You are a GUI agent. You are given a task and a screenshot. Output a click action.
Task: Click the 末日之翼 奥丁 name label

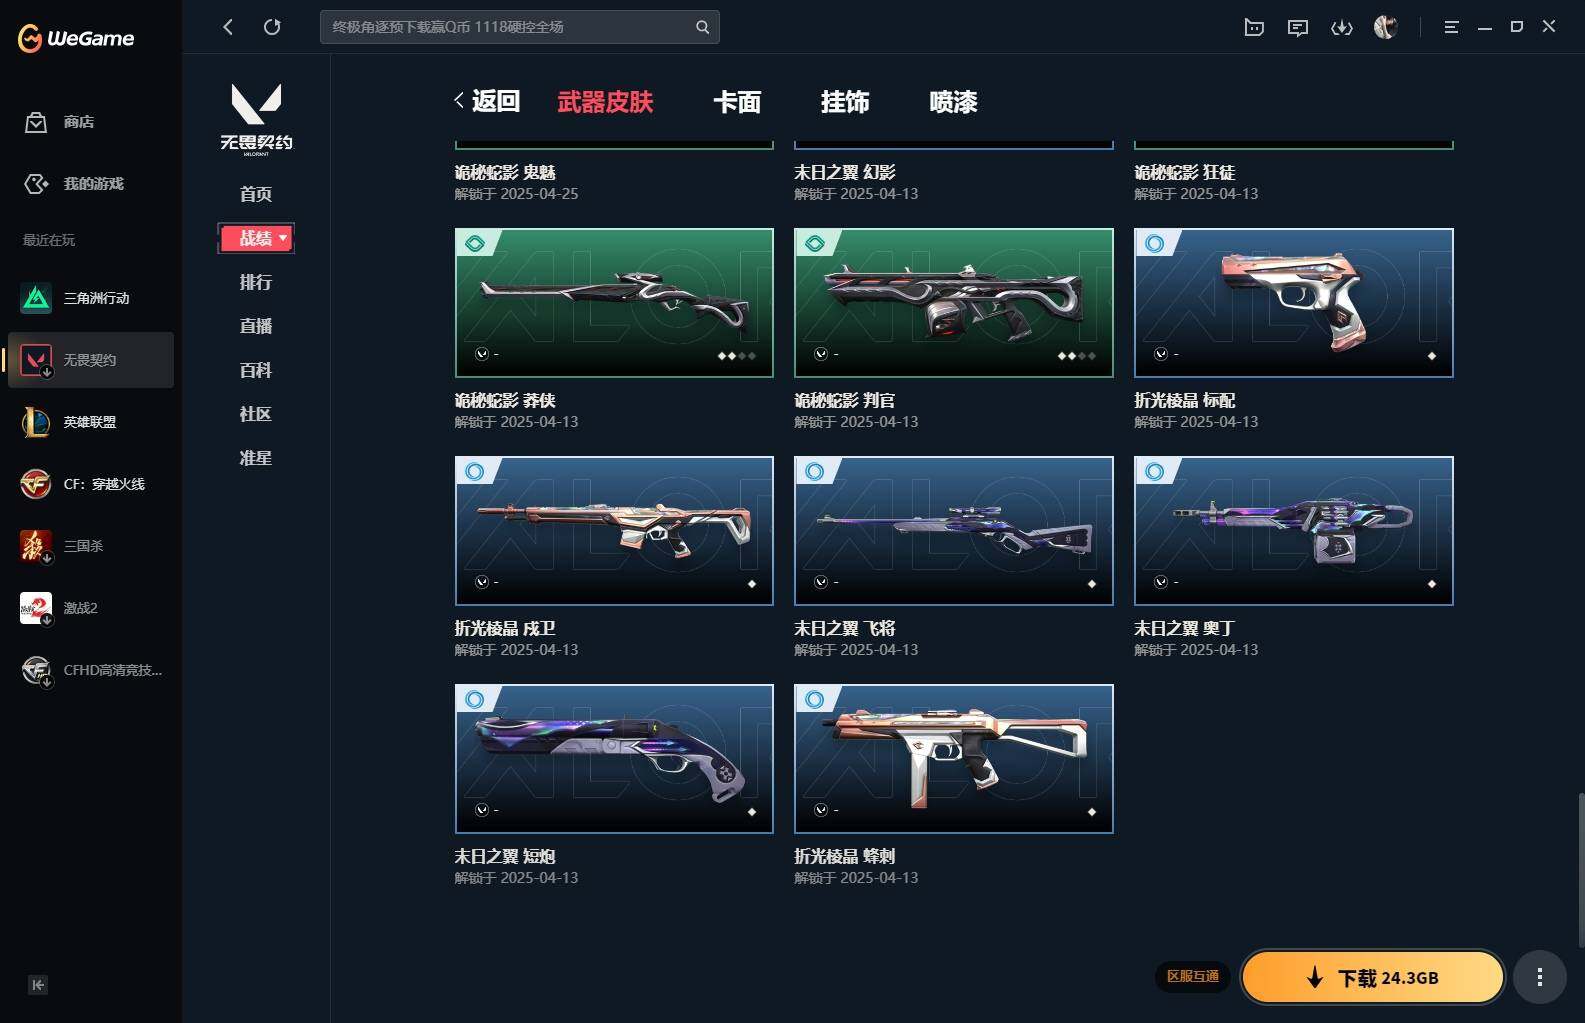coord(1185,629)
